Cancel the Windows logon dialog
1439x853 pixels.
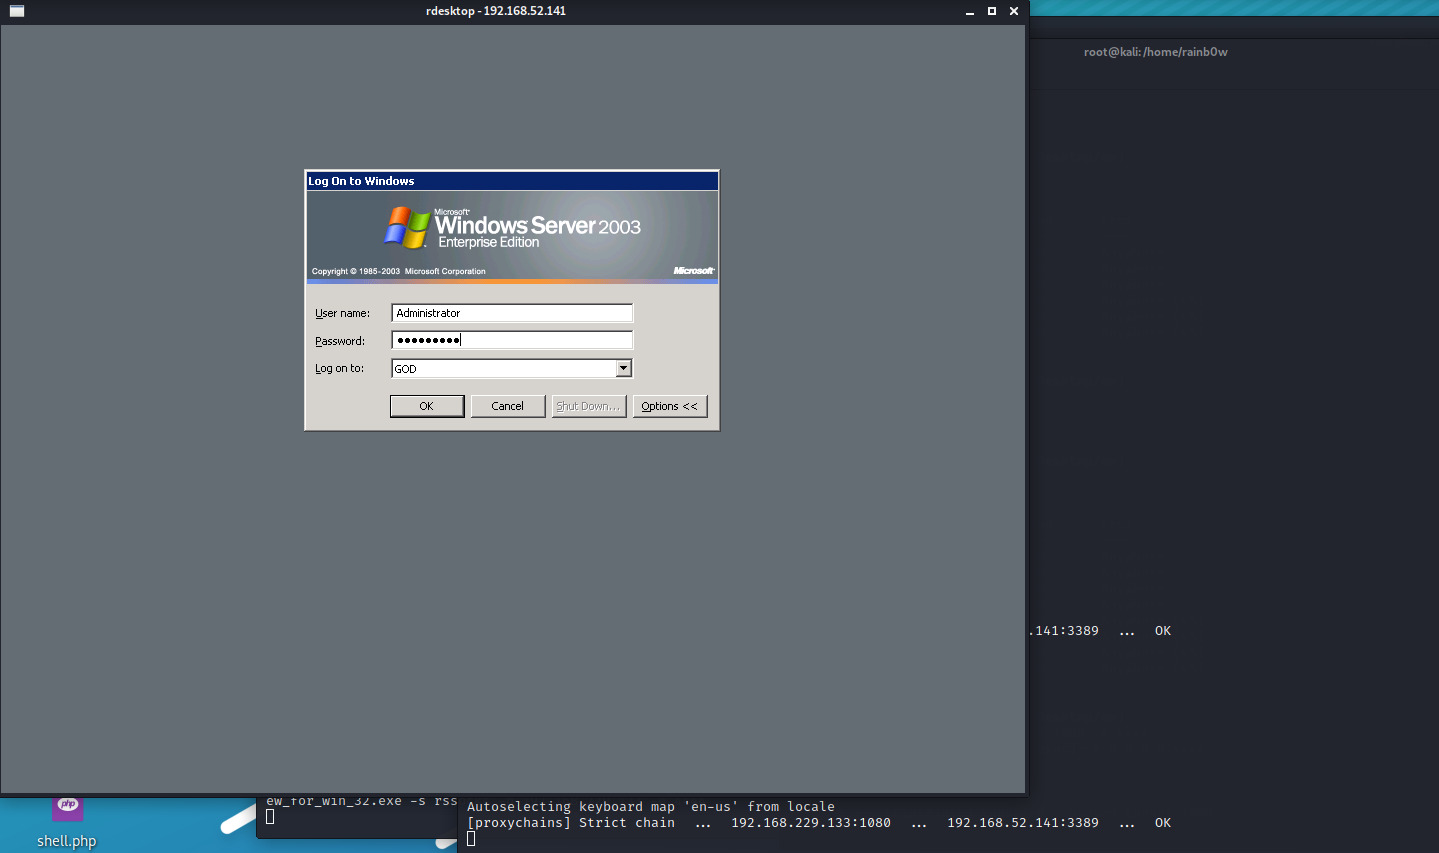click(507, 406)
